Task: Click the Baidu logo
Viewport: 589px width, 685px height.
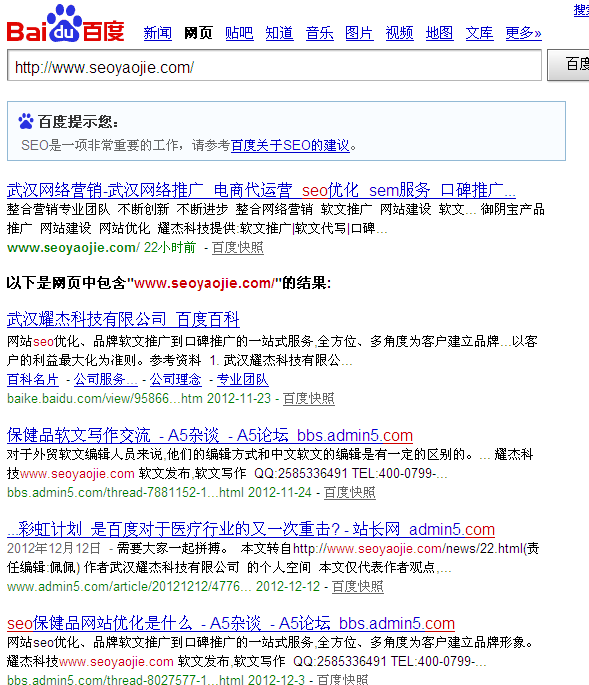Action: pos(66,24)
